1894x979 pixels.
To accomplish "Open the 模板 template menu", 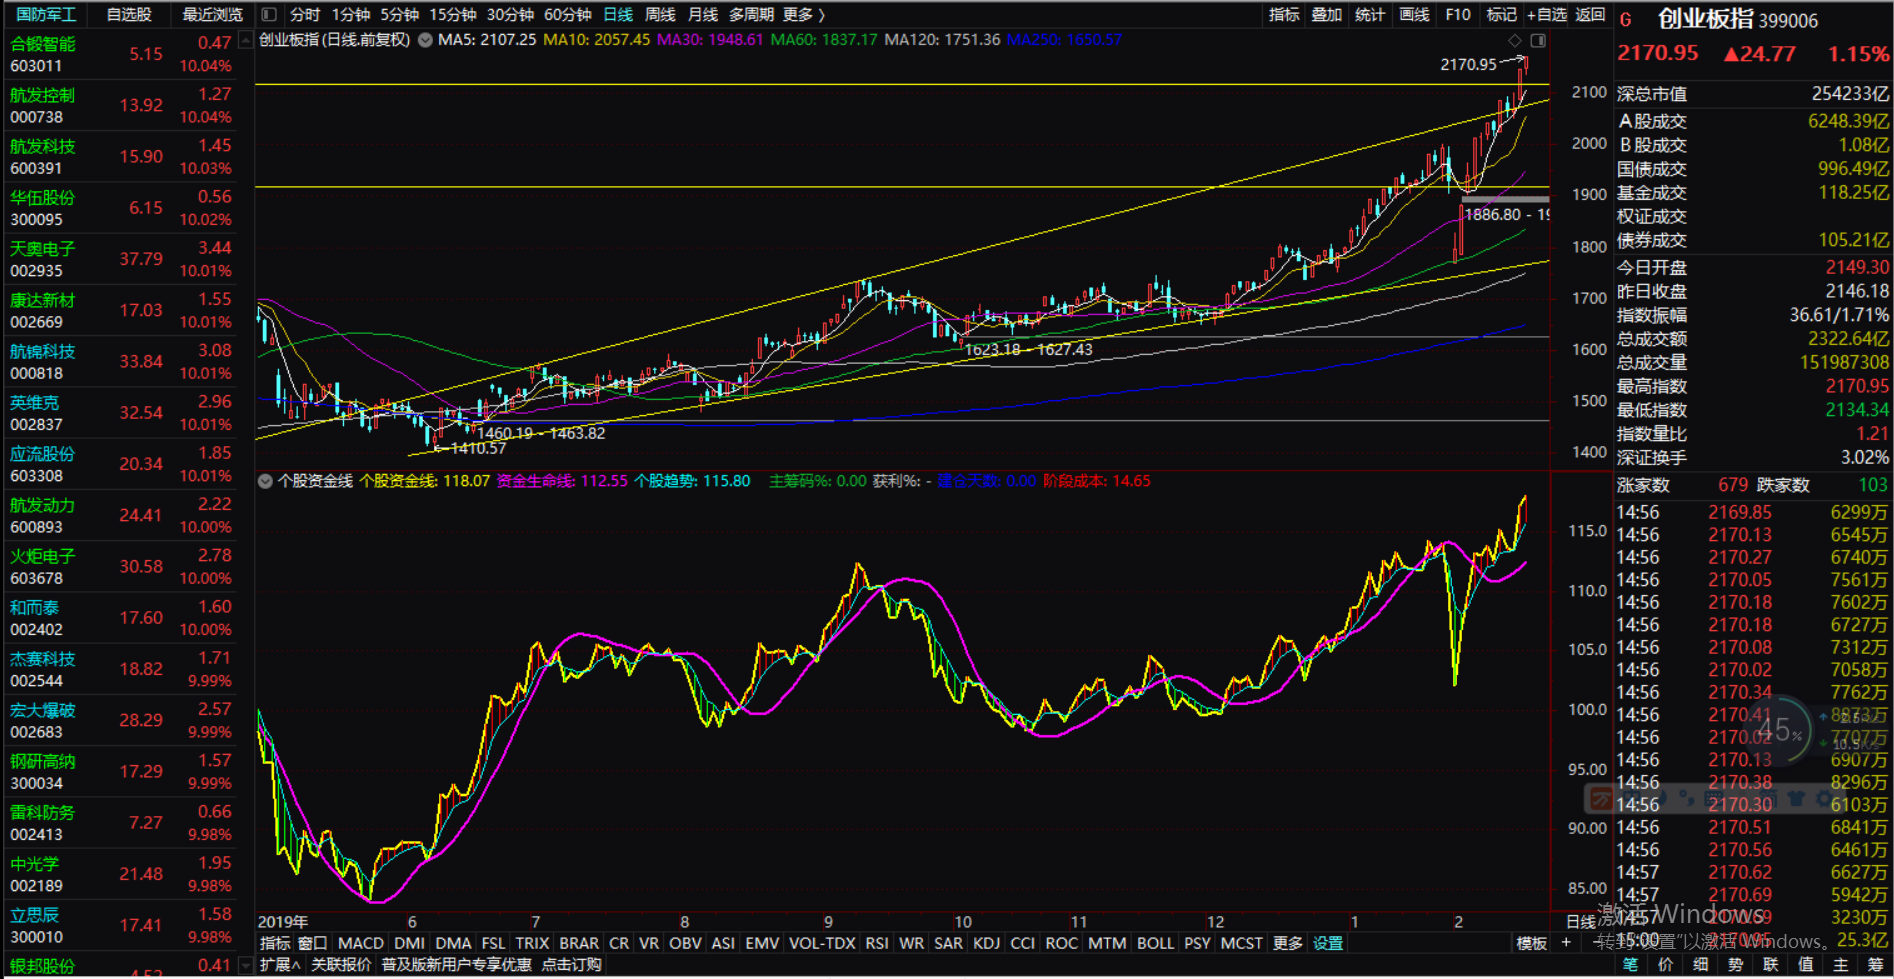I will click(x=1532, y=943).
